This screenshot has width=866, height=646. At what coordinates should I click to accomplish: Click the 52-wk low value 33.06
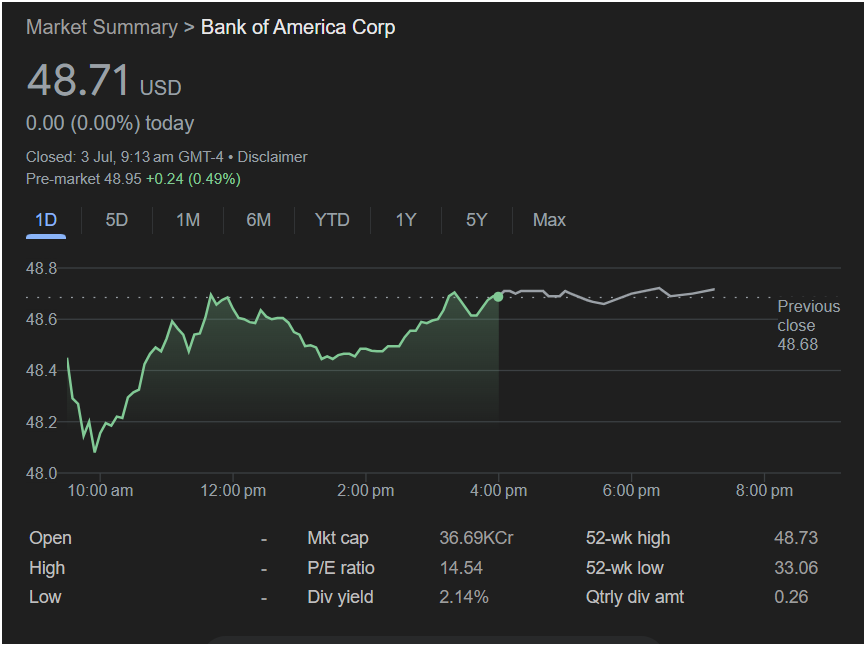796,568
